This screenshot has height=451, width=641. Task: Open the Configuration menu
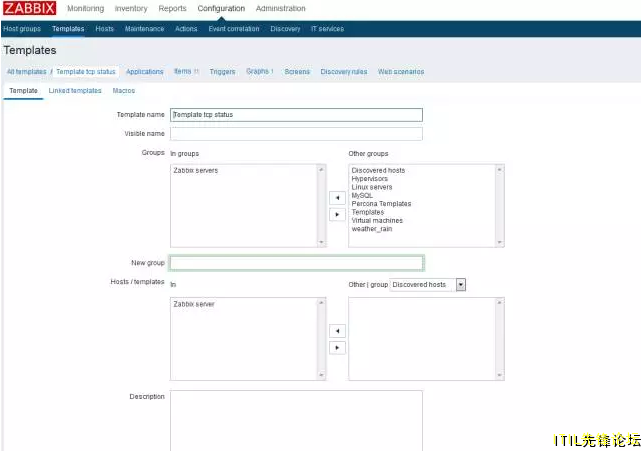click(221, 8)
